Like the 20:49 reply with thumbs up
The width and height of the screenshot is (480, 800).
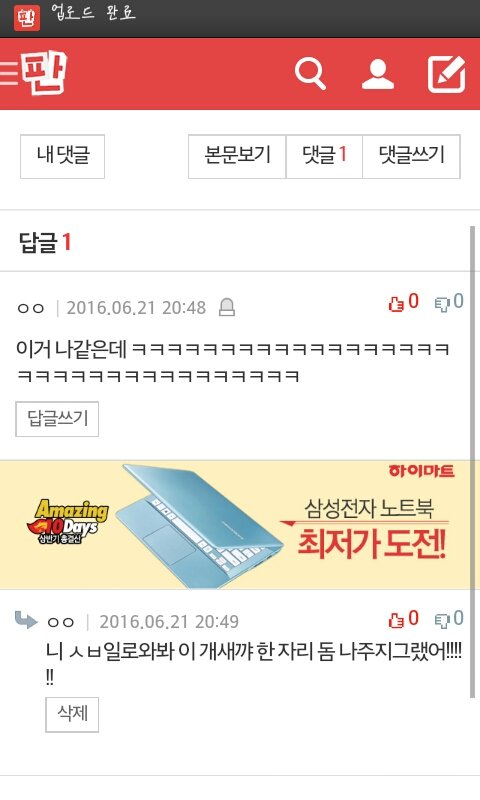(x=403, y=619)
